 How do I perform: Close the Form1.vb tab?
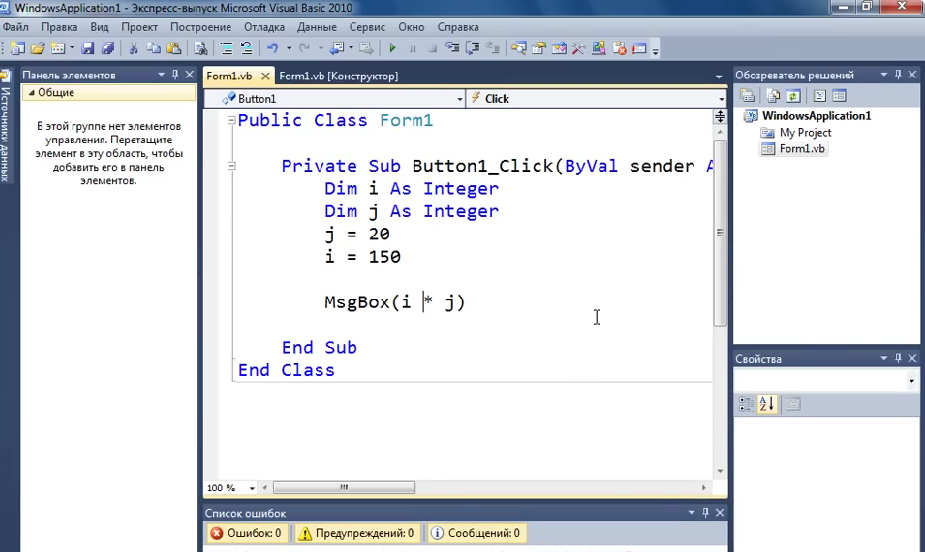(x=265, y=76)
